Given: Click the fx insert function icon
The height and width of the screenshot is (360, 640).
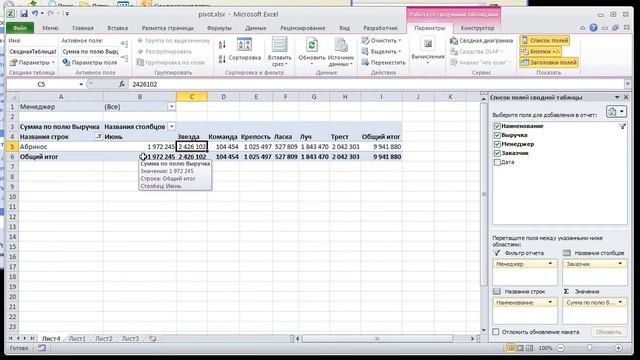Looking at the screenshot, I should click(122, 84).
